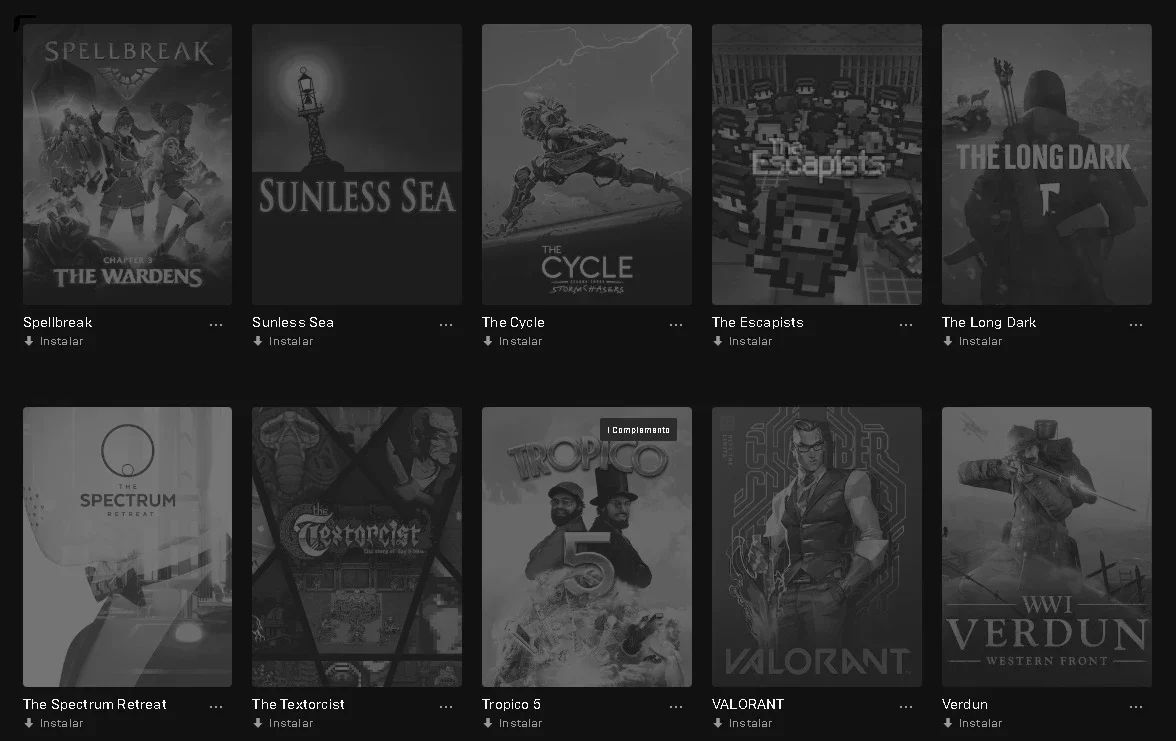
Task: Open the three-dot menu for The Escapists
Action: click(906, 325)
